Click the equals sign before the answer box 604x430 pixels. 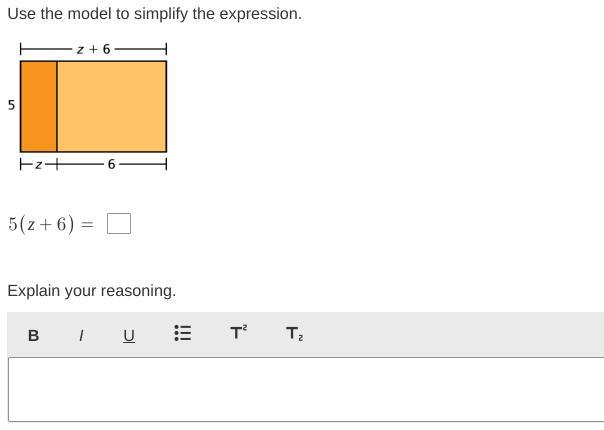tap(87, 224)
